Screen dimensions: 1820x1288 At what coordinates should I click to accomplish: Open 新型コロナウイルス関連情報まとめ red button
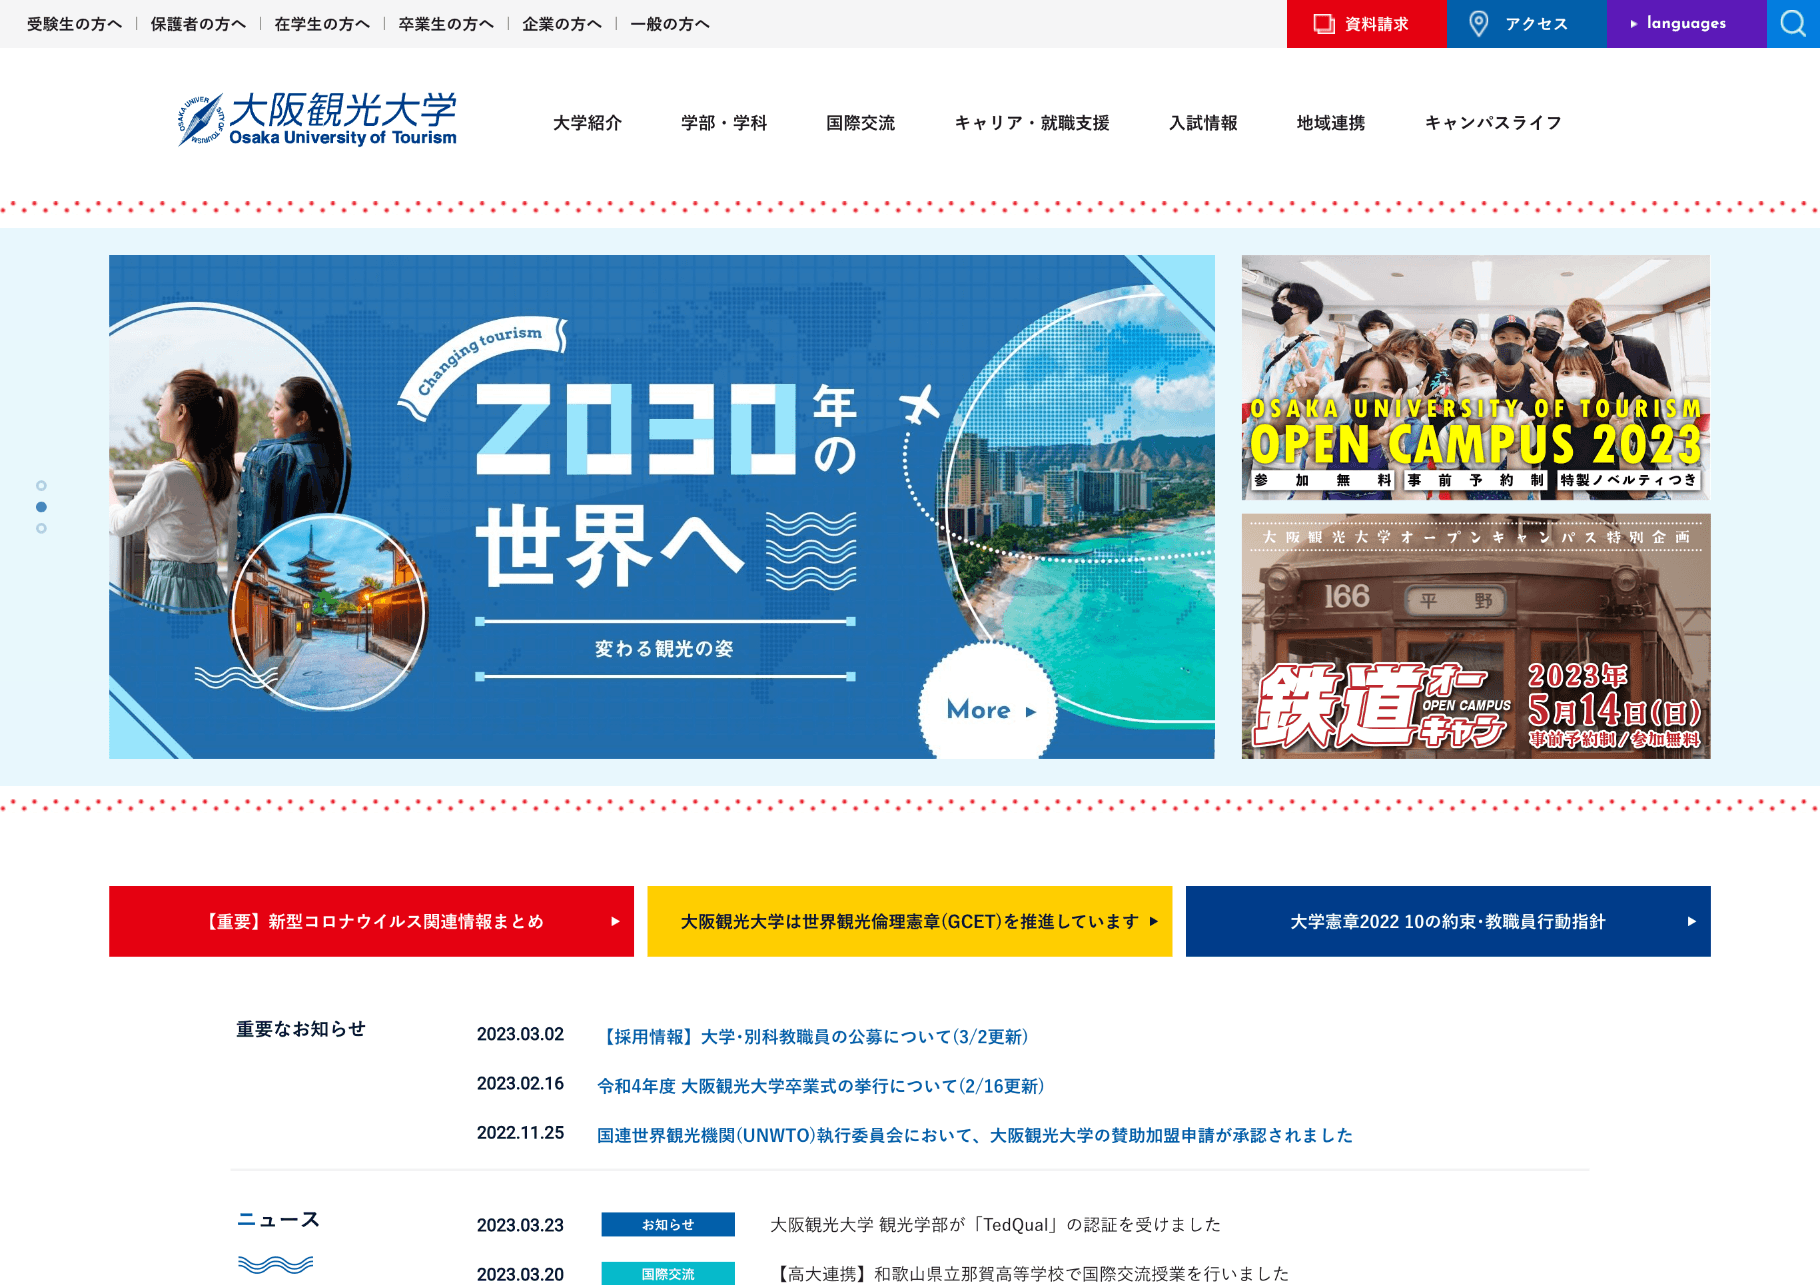[371, 921]
